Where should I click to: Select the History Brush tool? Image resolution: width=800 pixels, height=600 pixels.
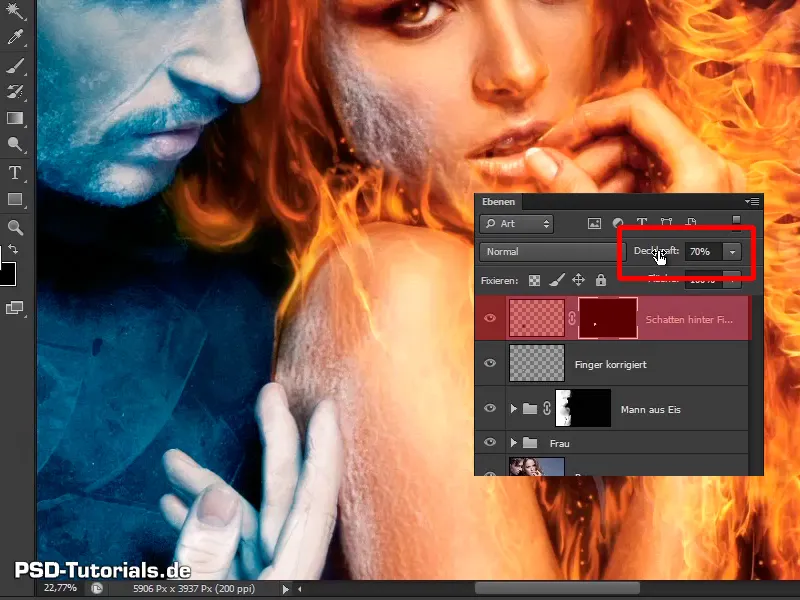[15, 92]
